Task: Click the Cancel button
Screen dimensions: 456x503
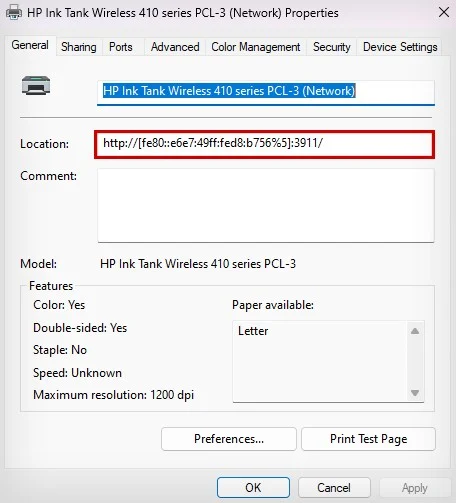Action: tap(334, 488)
